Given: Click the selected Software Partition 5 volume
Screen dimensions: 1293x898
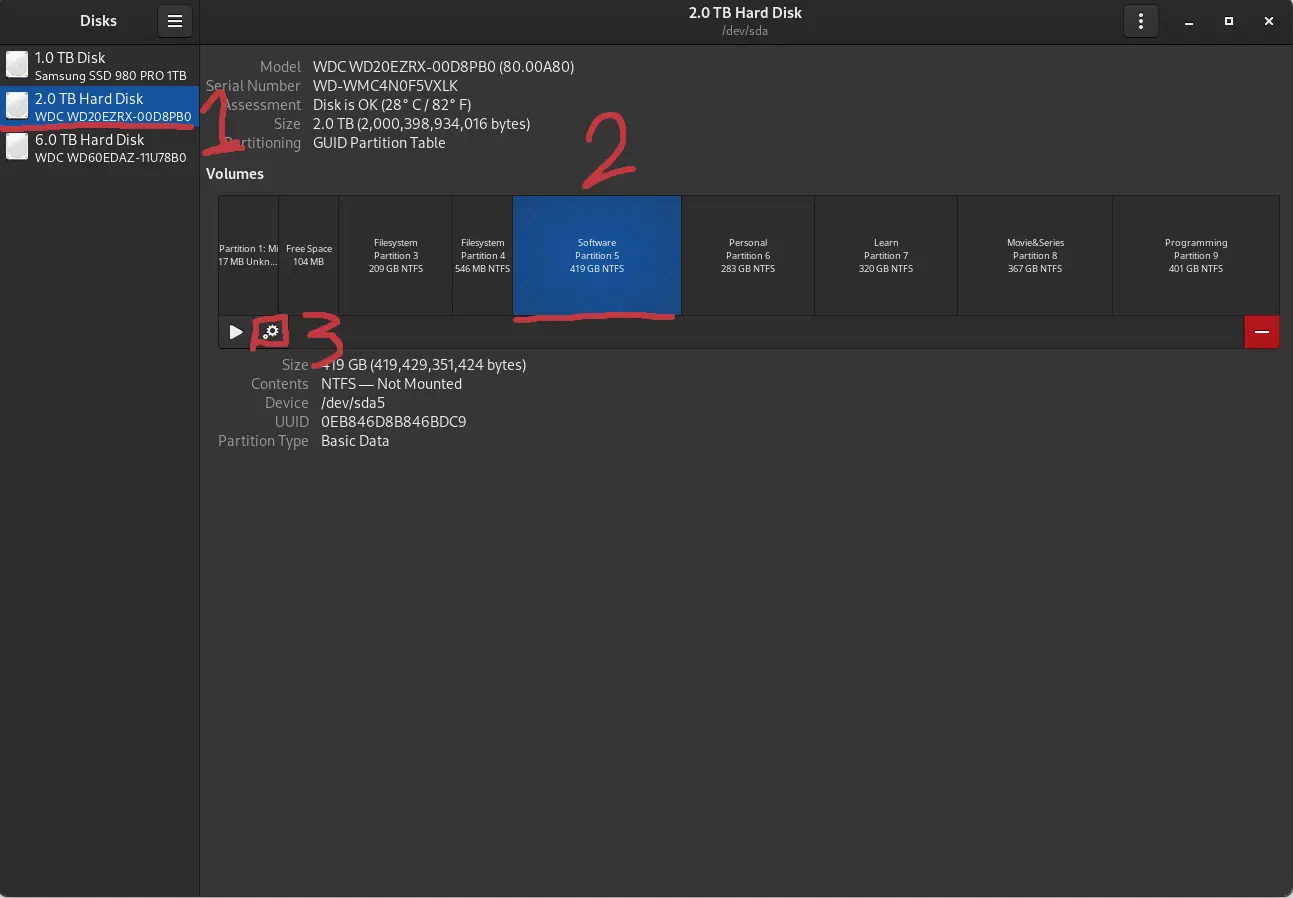Looking at the screenshot, I should point(596,255).
